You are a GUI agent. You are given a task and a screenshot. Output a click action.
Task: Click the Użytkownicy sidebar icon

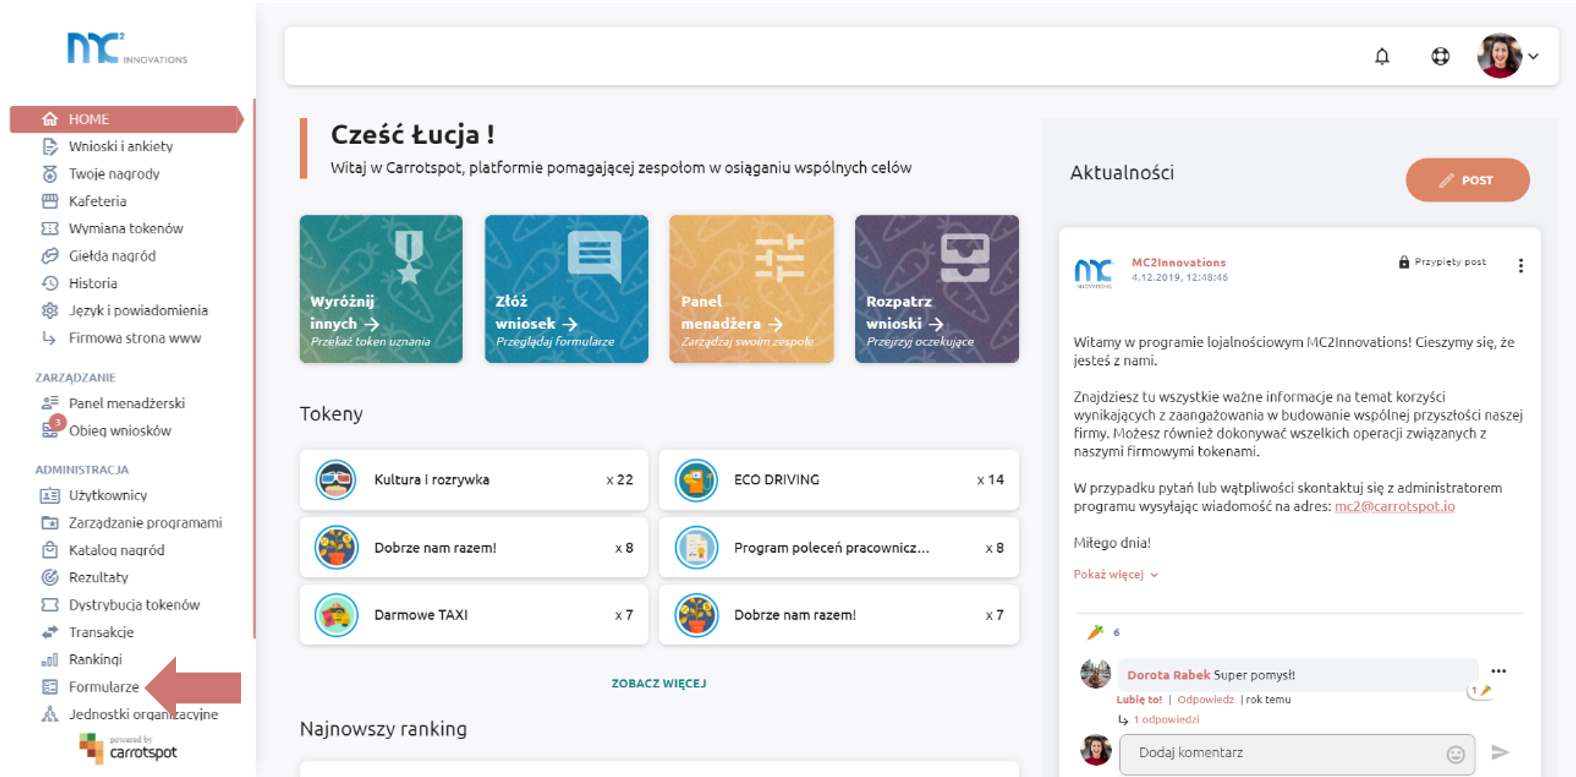(50, 495)
